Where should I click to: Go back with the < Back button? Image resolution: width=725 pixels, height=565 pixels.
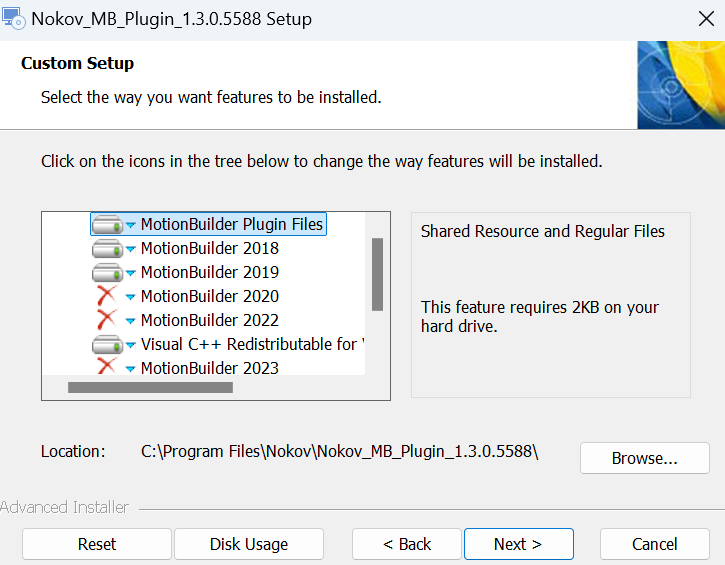tap(407, 544)
